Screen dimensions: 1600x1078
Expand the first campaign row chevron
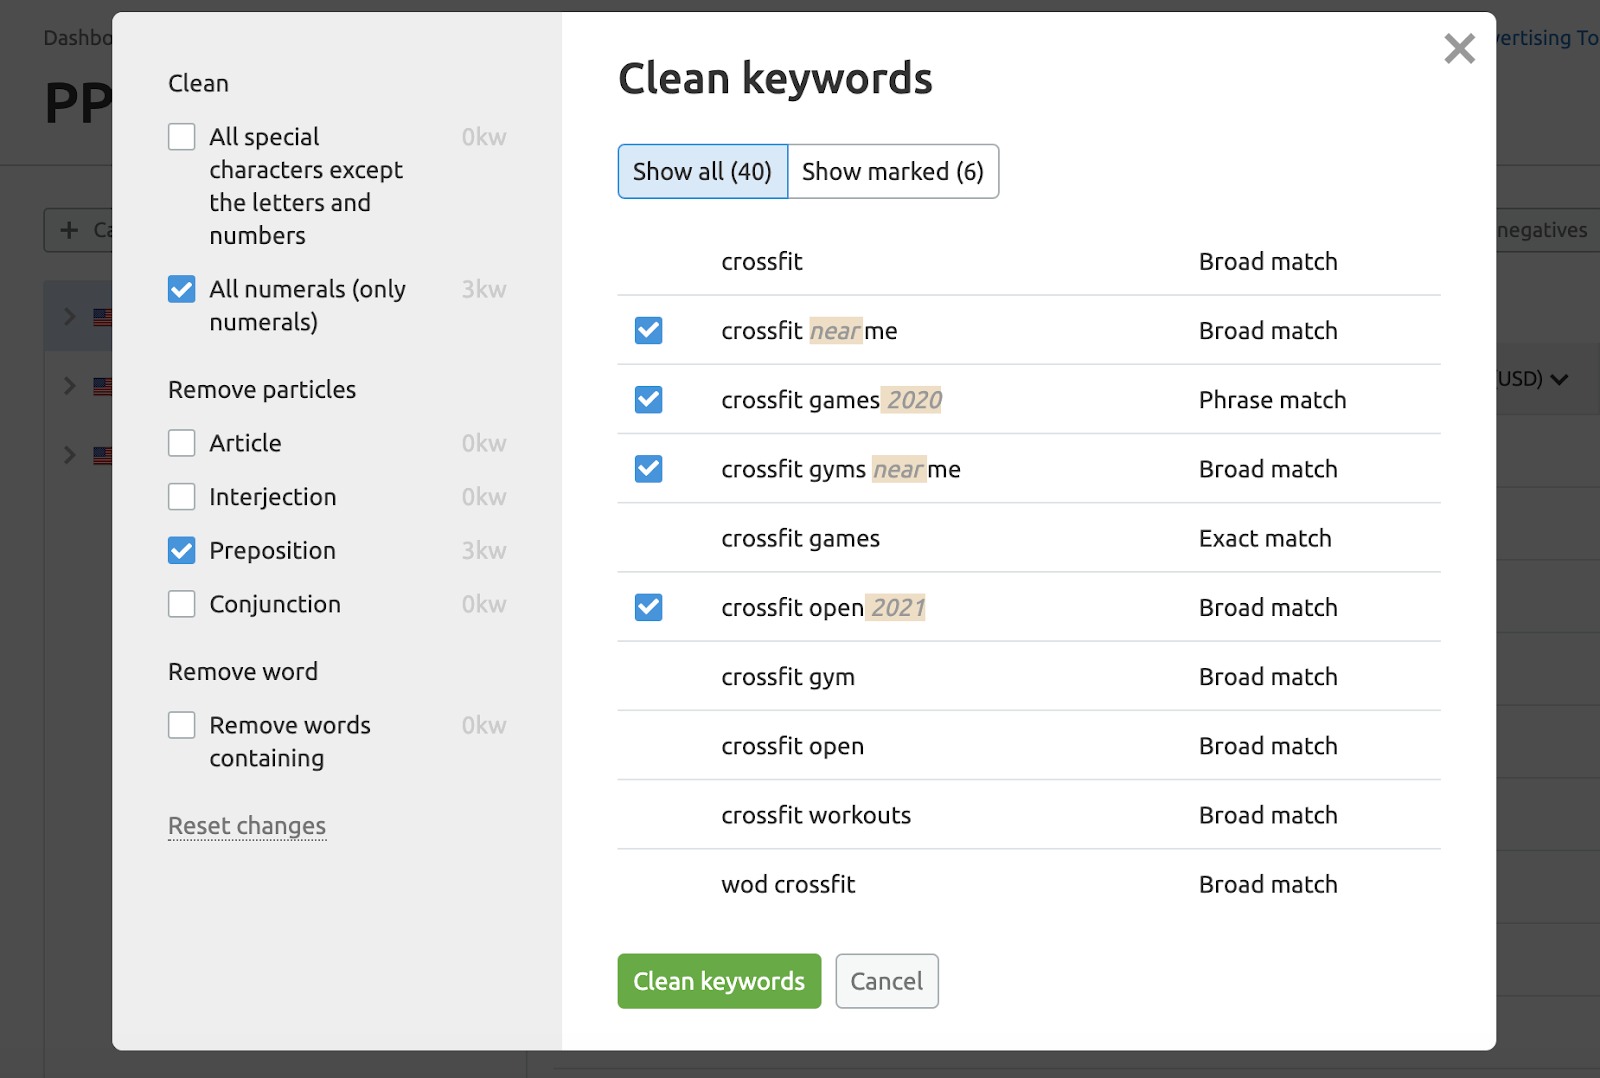point(69,316)
